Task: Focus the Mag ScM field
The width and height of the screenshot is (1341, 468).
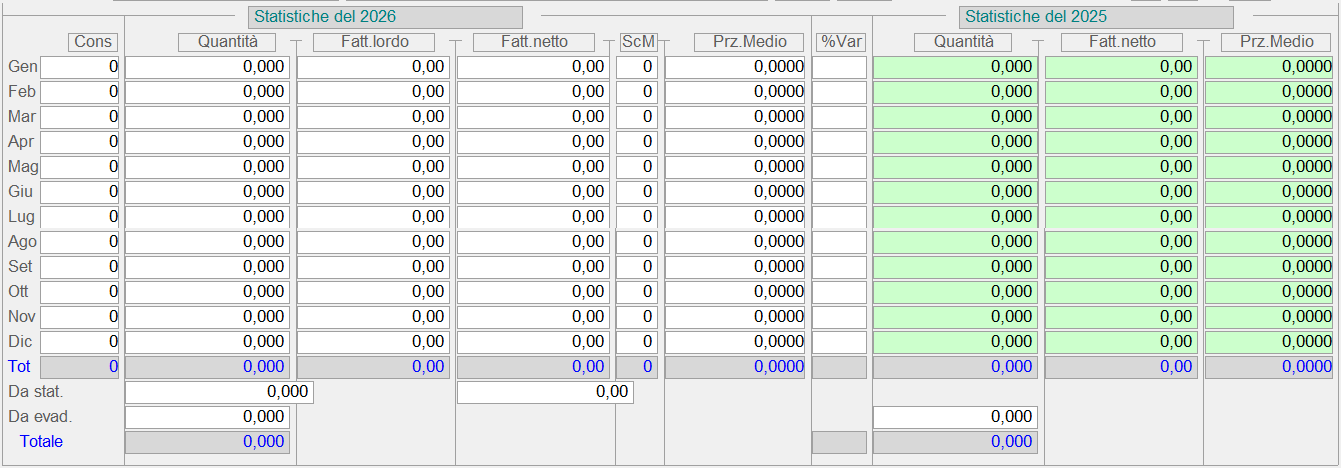Action: point(636,167)
